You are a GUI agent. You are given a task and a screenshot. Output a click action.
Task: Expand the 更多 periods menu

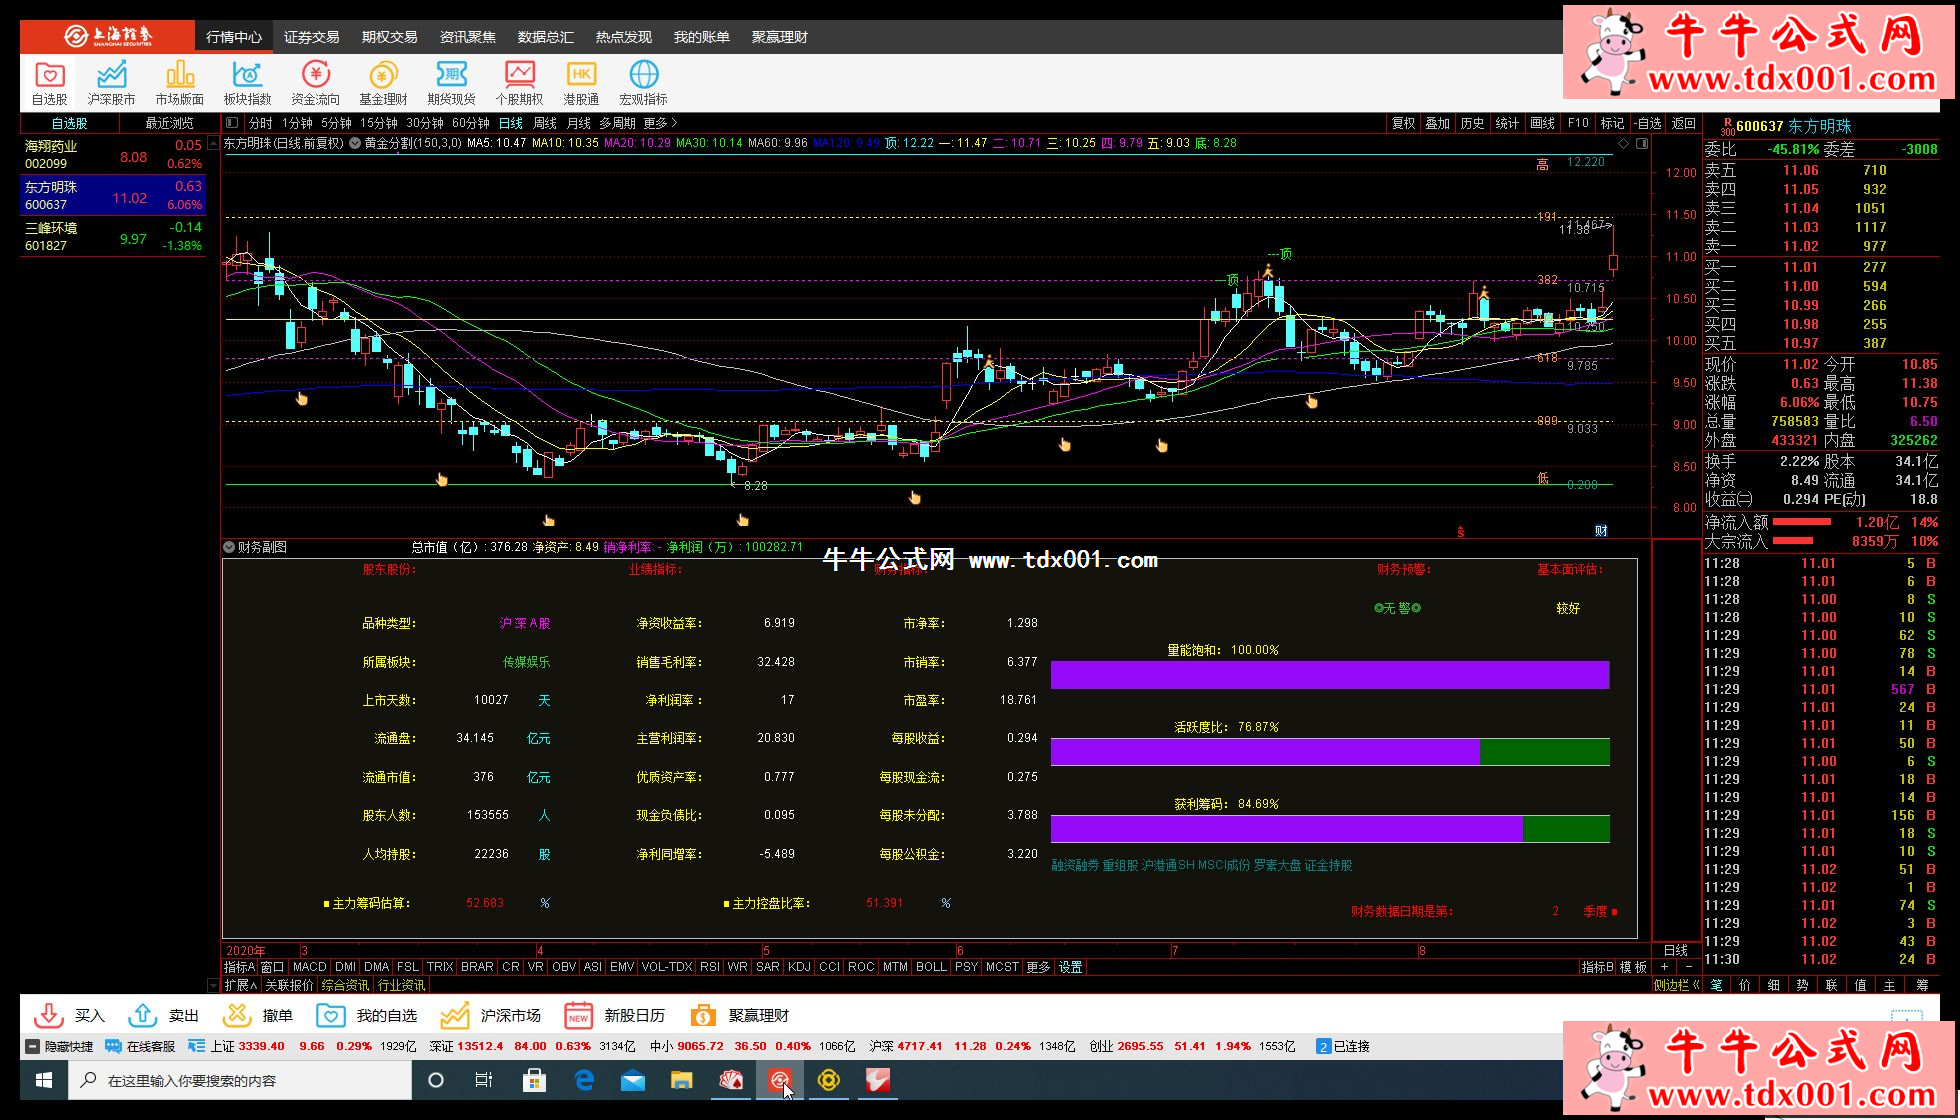(660, 123)
